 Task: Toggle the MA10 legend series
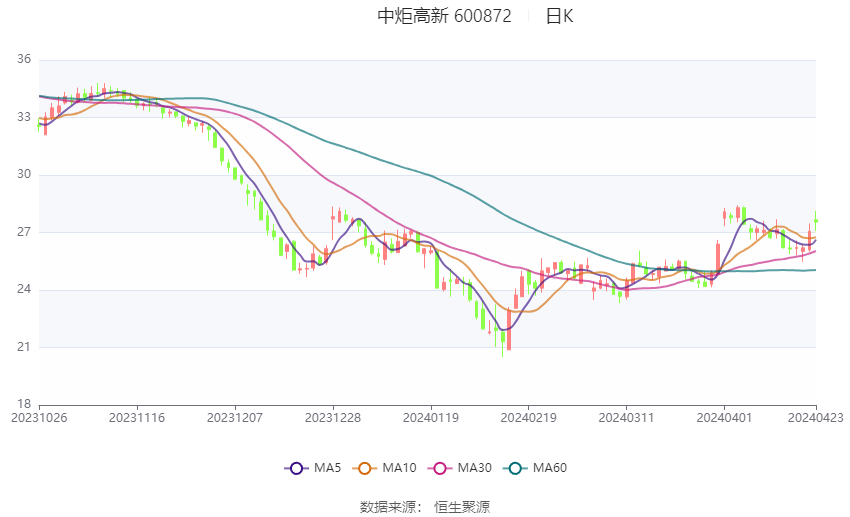point(384,468)
